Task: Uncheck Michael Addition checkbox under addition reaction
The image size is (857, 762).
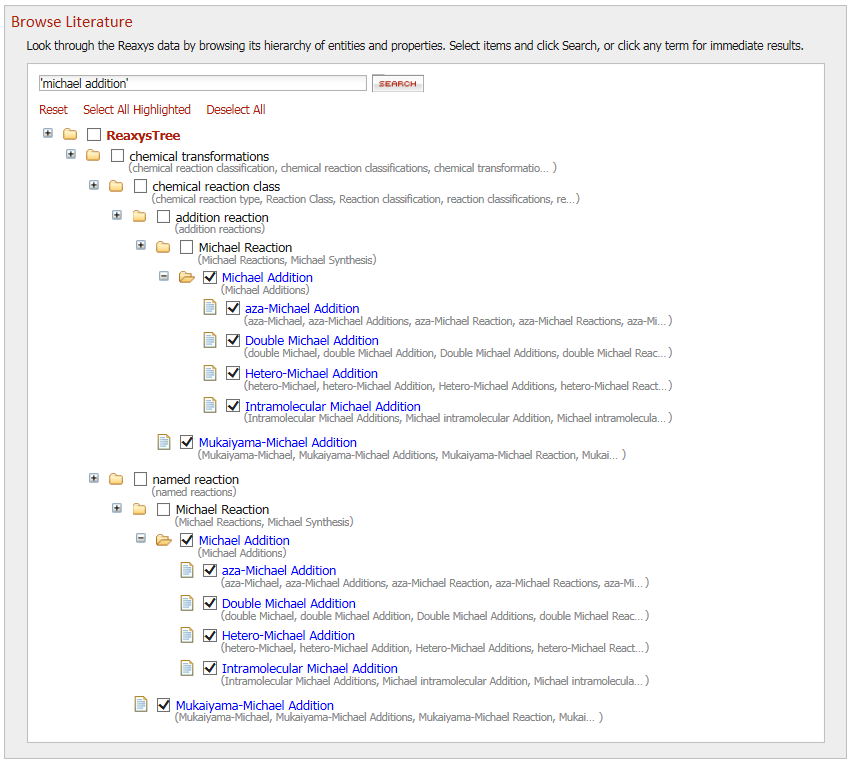Action: (210, 277)
